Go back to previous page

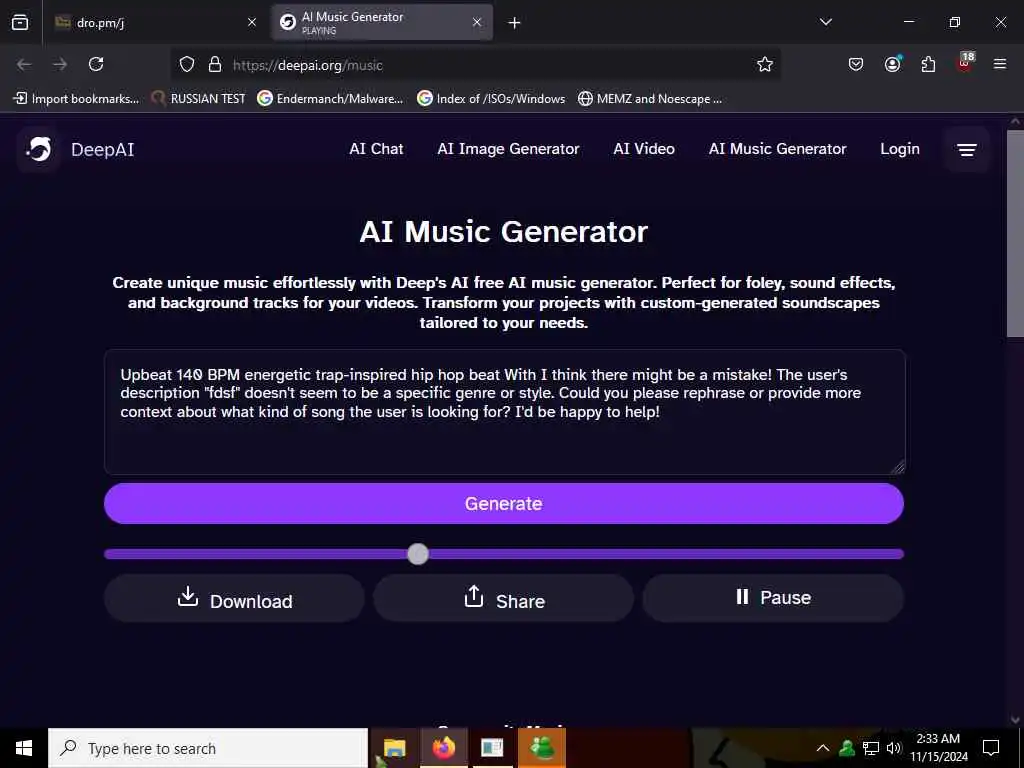coord(24,64)
